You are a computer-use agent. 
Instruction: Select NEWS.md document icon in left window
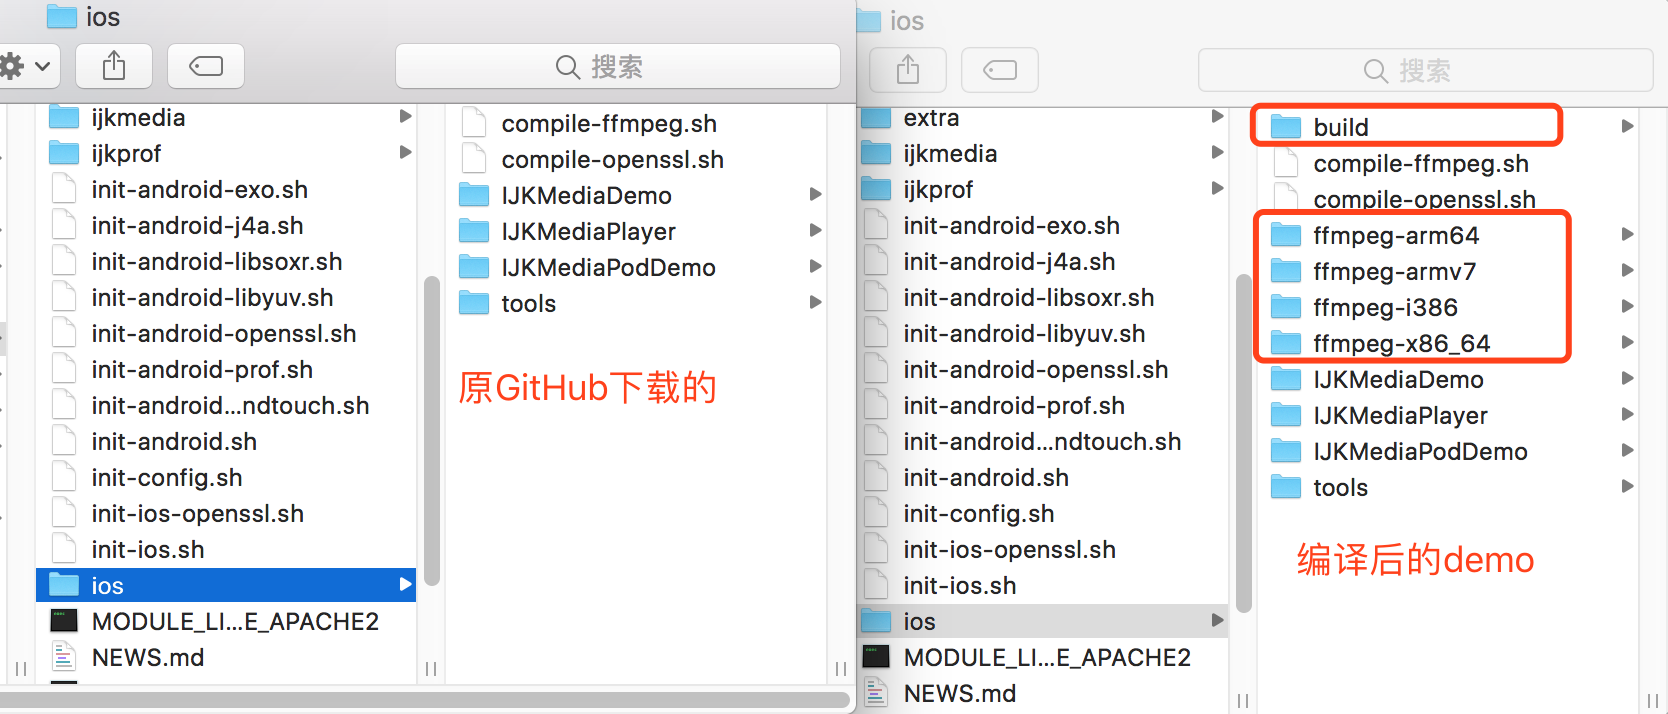coord(65,657)
